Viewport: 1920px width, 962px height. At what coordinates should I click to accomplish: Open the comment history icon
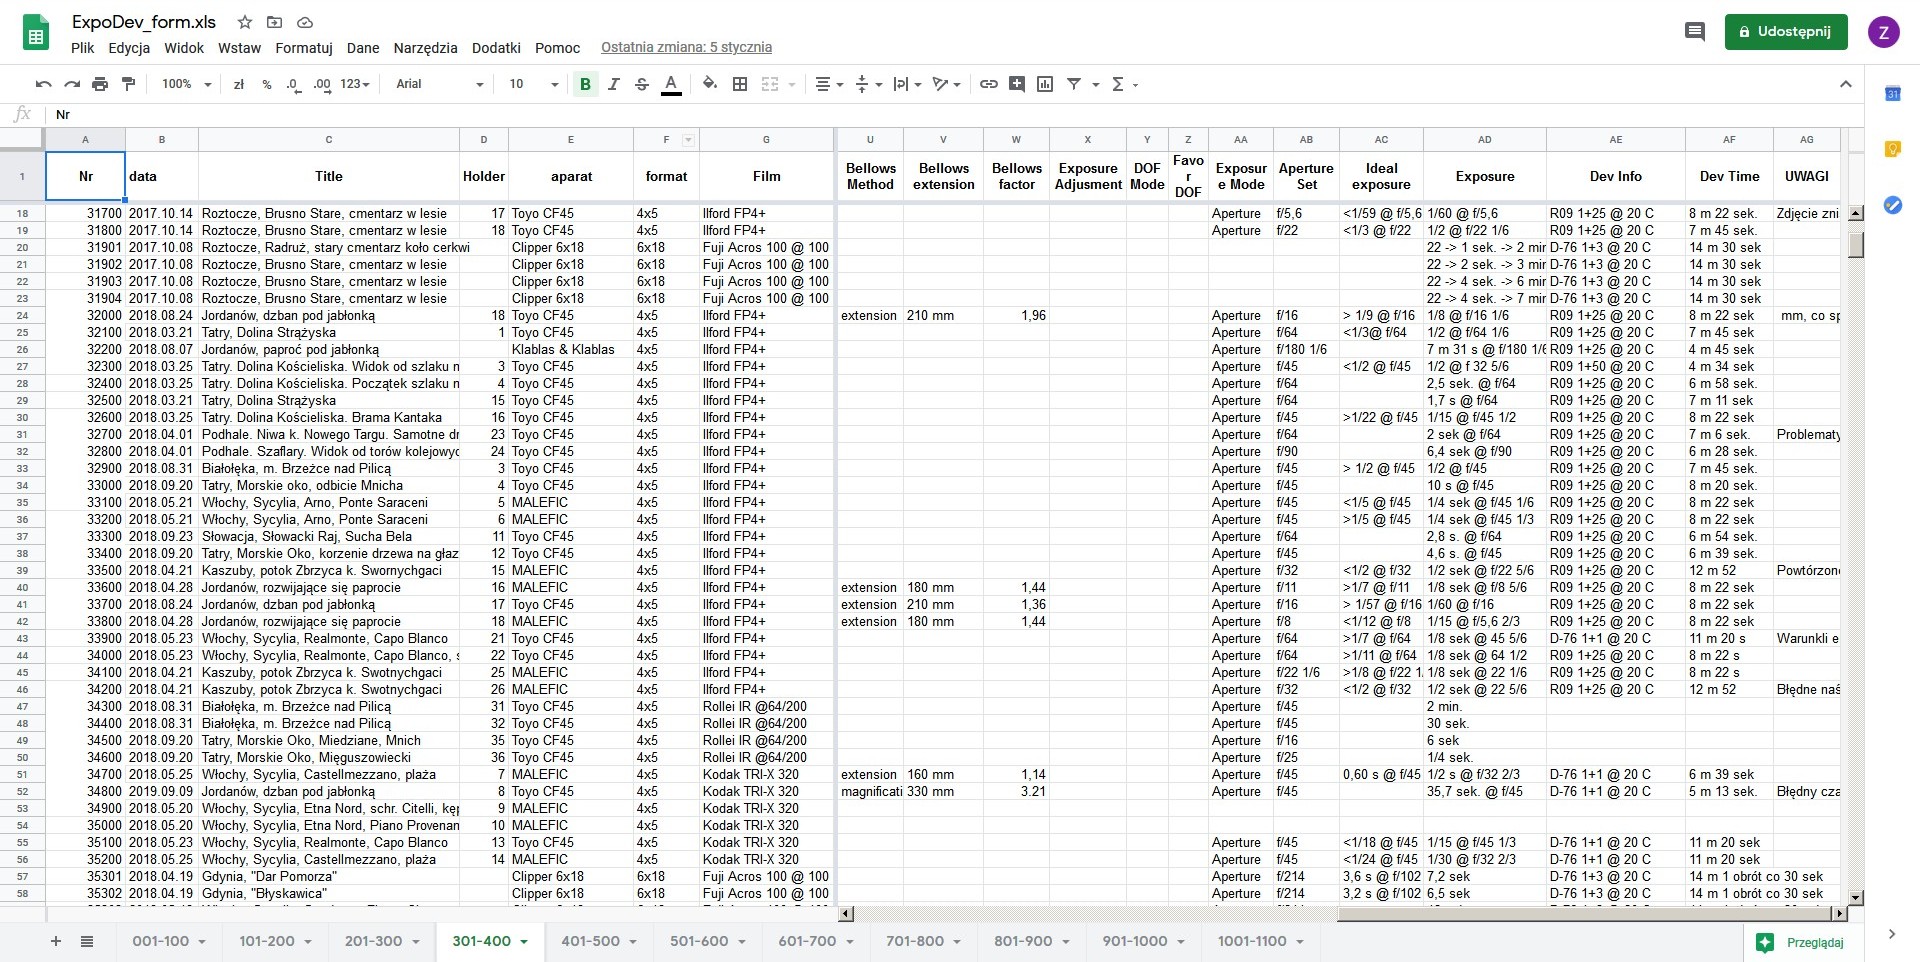point(1694,32)
